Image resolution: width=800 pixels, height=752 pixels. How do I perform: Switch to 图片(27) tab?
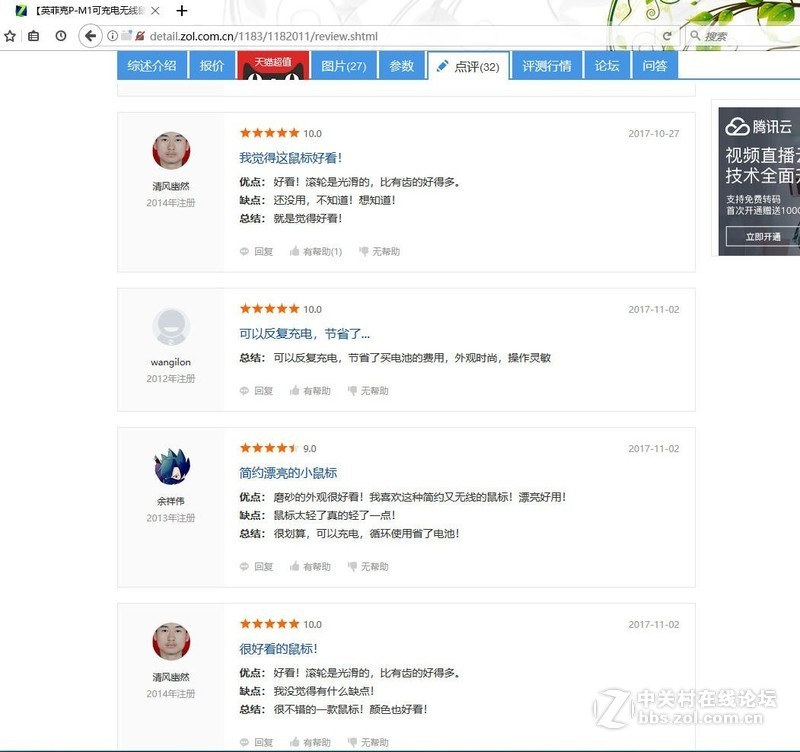coord(343,66)
